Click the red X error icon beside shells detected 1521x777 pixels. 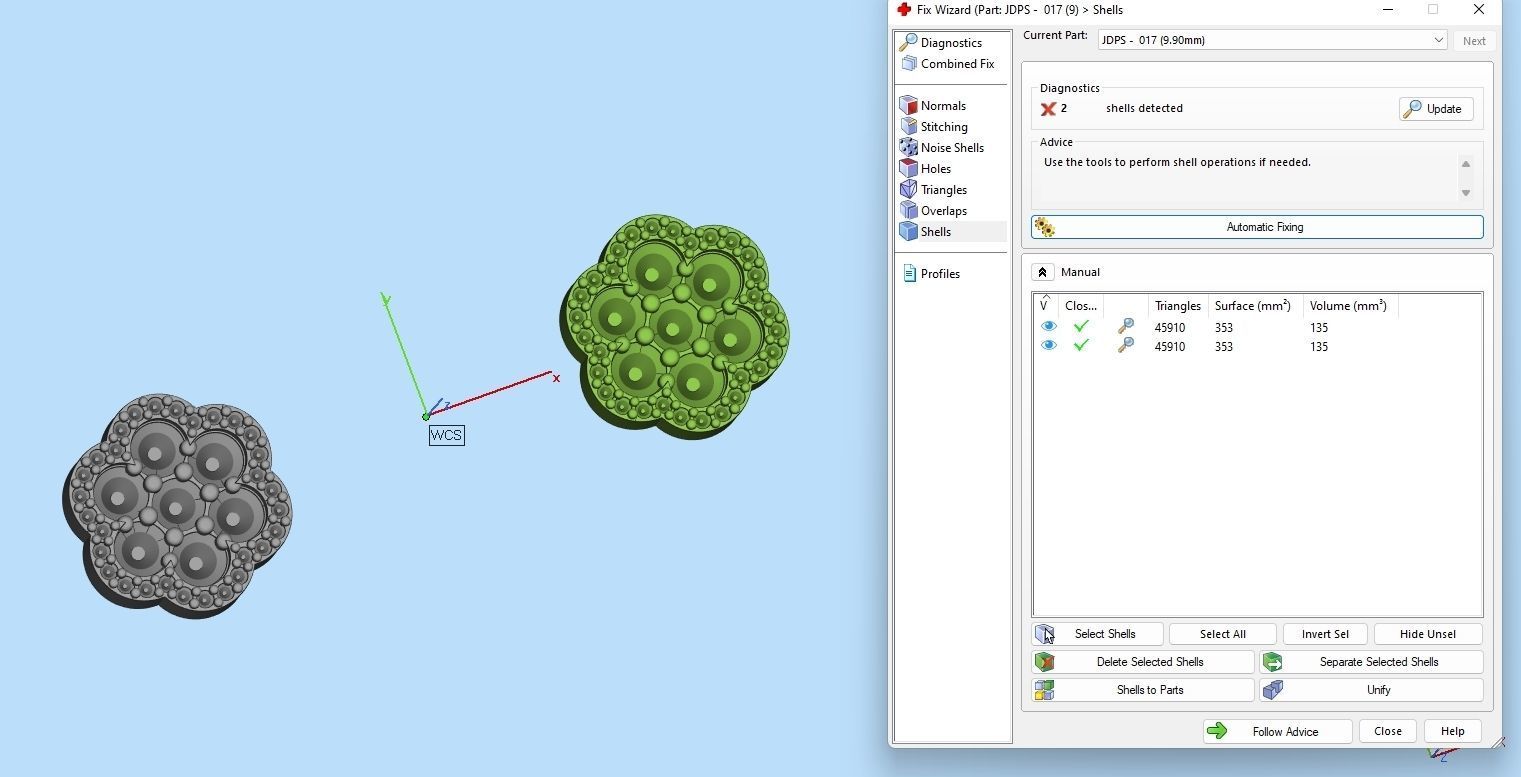point(1048,109)
